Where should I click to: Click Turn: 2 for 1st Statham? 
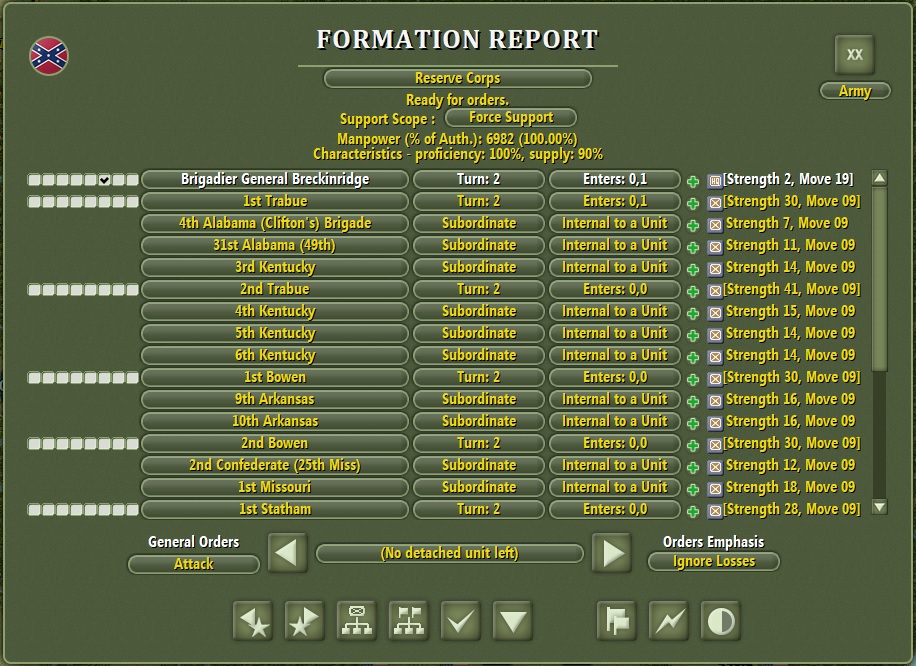pyautogui.click(x=478, y=509)
